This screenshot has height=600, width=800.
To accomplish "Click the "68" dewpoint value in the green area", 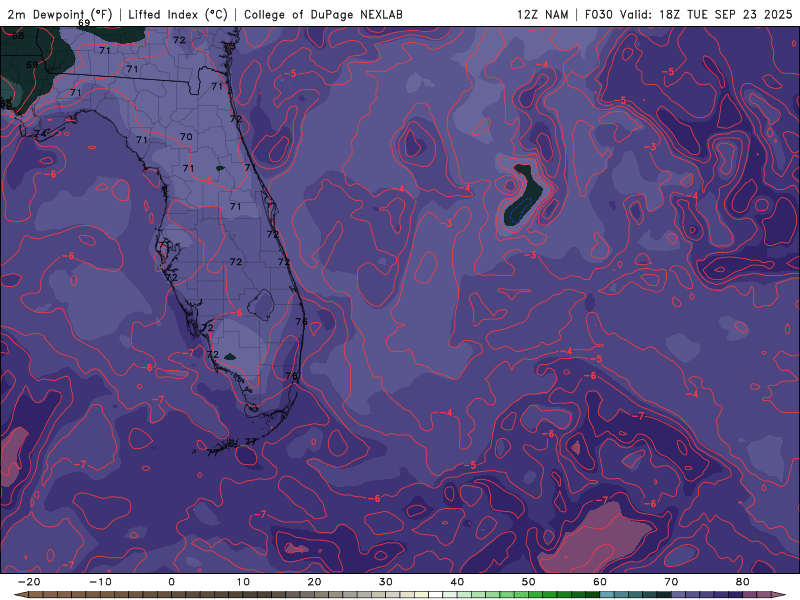I will (18, 36).
